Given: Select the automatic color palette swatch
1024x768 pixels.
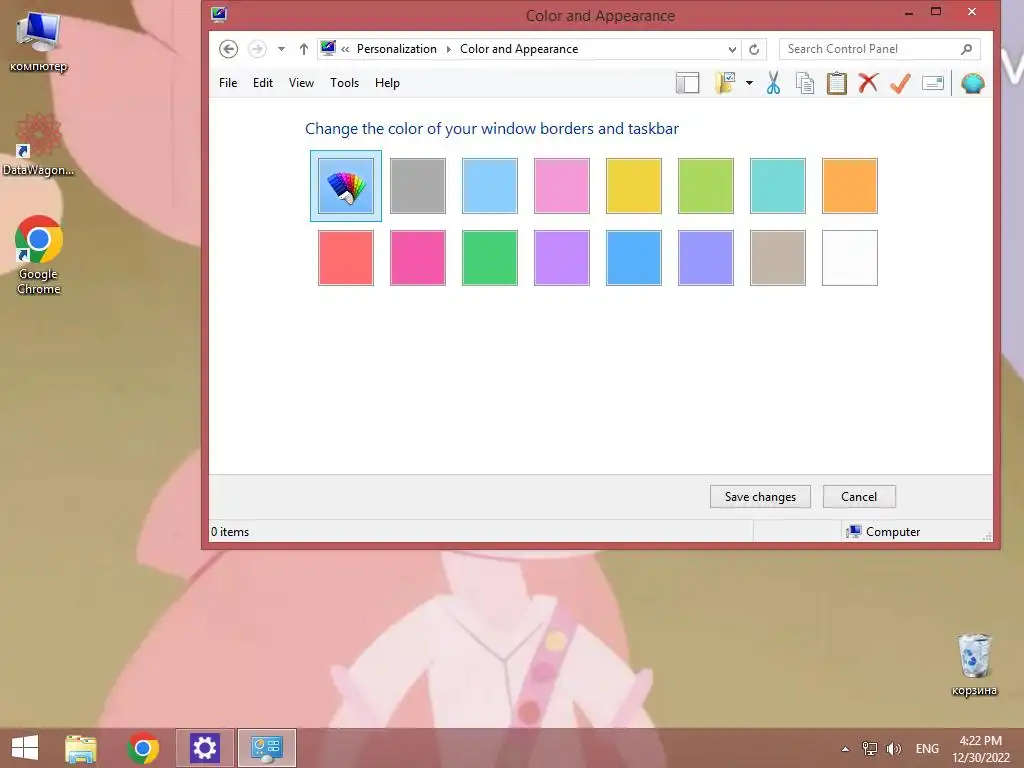Looking at the screenshot, I should [x=346, y=186].
